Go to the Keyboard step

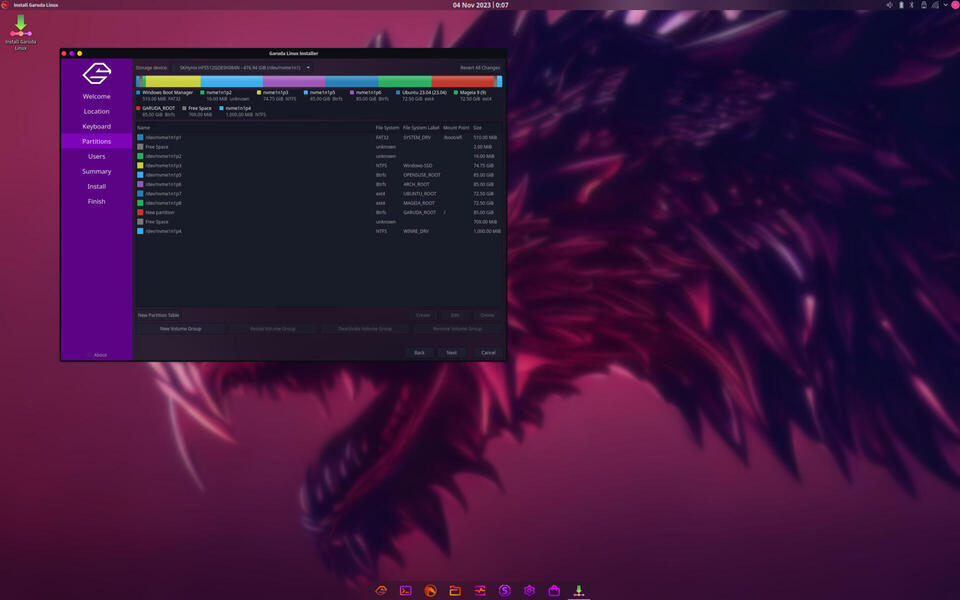click(97, 127)
